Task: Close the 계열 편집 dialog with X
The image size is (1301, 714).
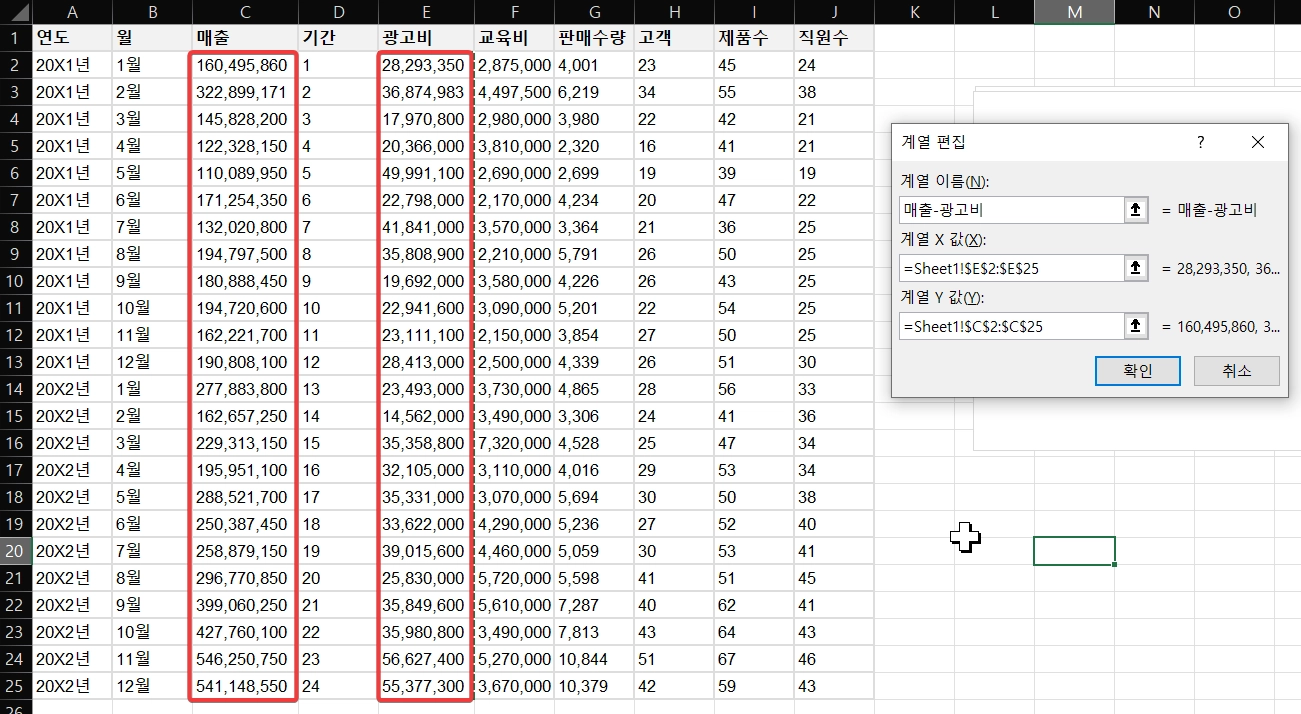Action: 1258,142
